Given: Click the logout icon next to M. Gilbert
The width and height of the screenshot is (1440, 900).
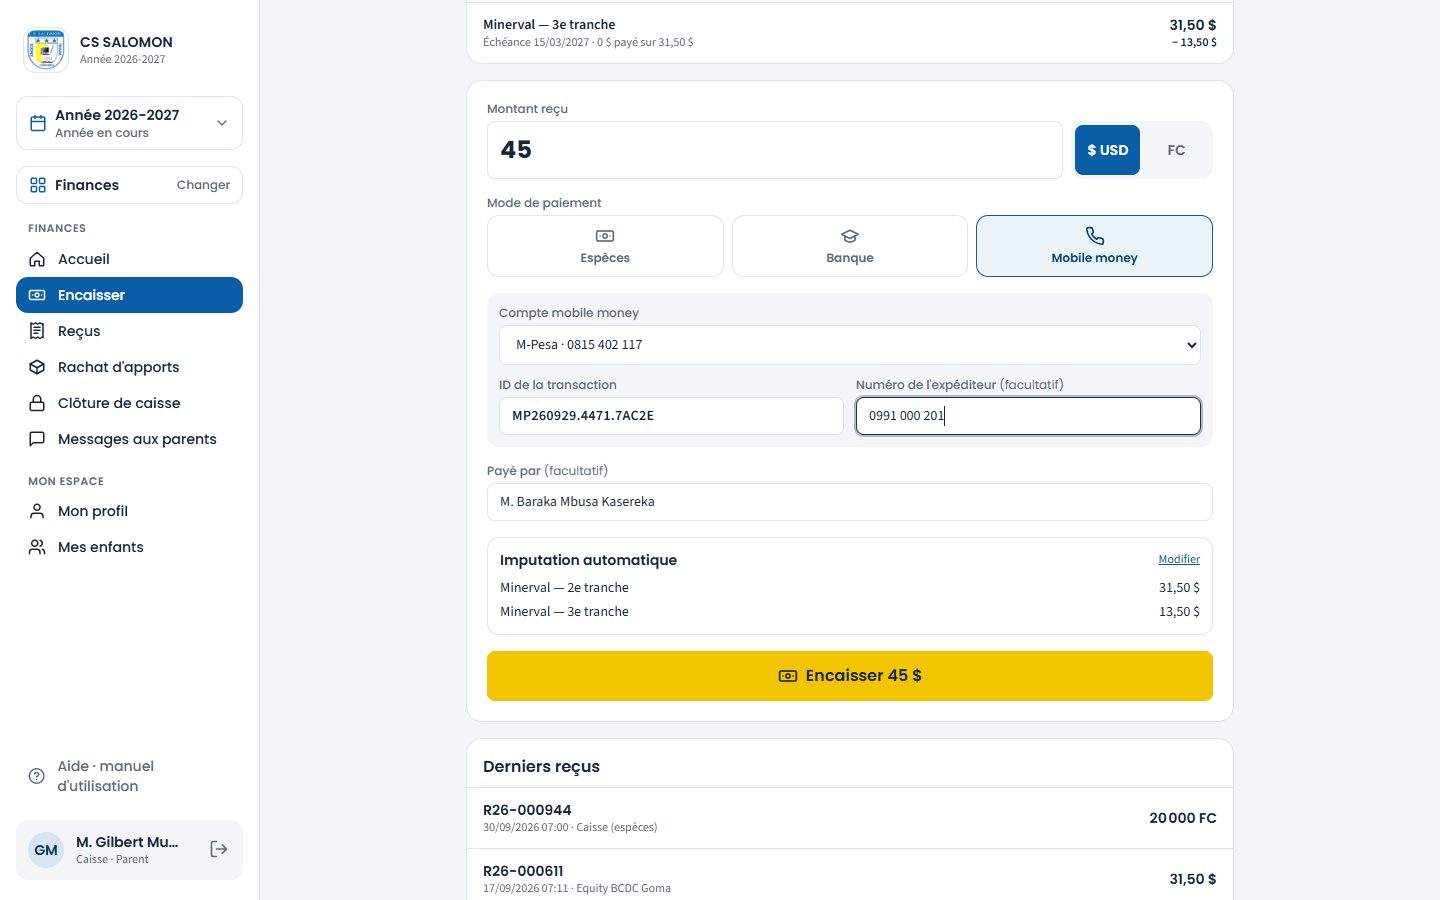Looking at the screenshot, I should [219, 849].
